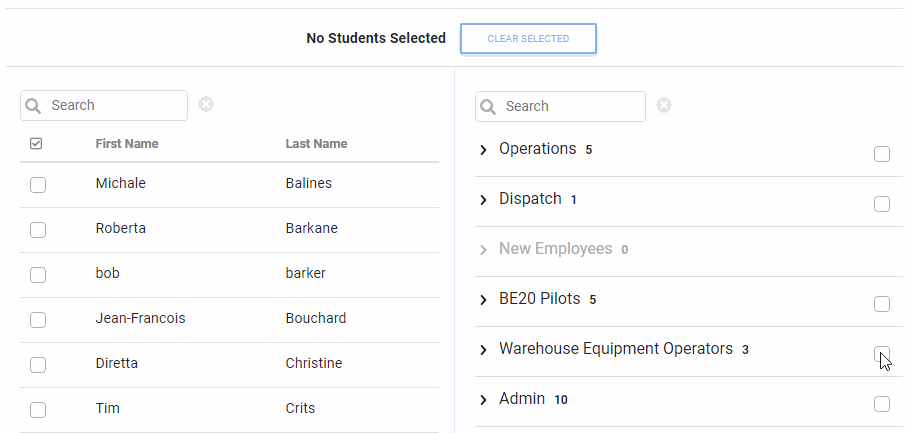909x433 pixels.
Task: Focus the student search input field
Action: tap(115, 106)
